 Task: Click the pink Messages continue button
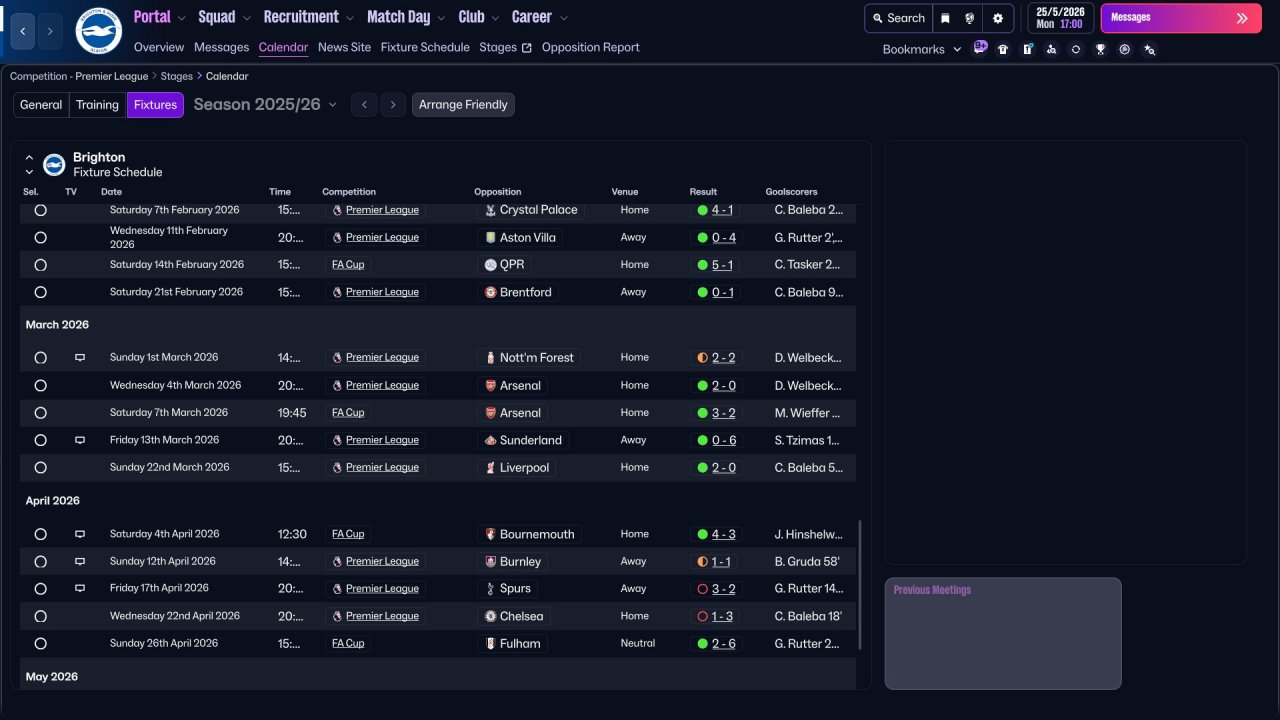pyautogui.click(x=1180, y=18)
